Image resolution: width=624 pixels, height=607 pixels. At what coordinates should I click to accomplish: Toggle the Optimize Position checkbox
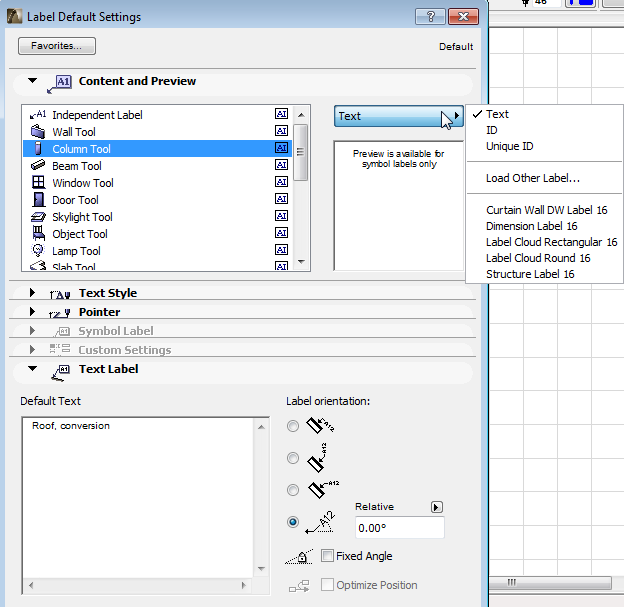pyautogui.click(x=327, y=585)
